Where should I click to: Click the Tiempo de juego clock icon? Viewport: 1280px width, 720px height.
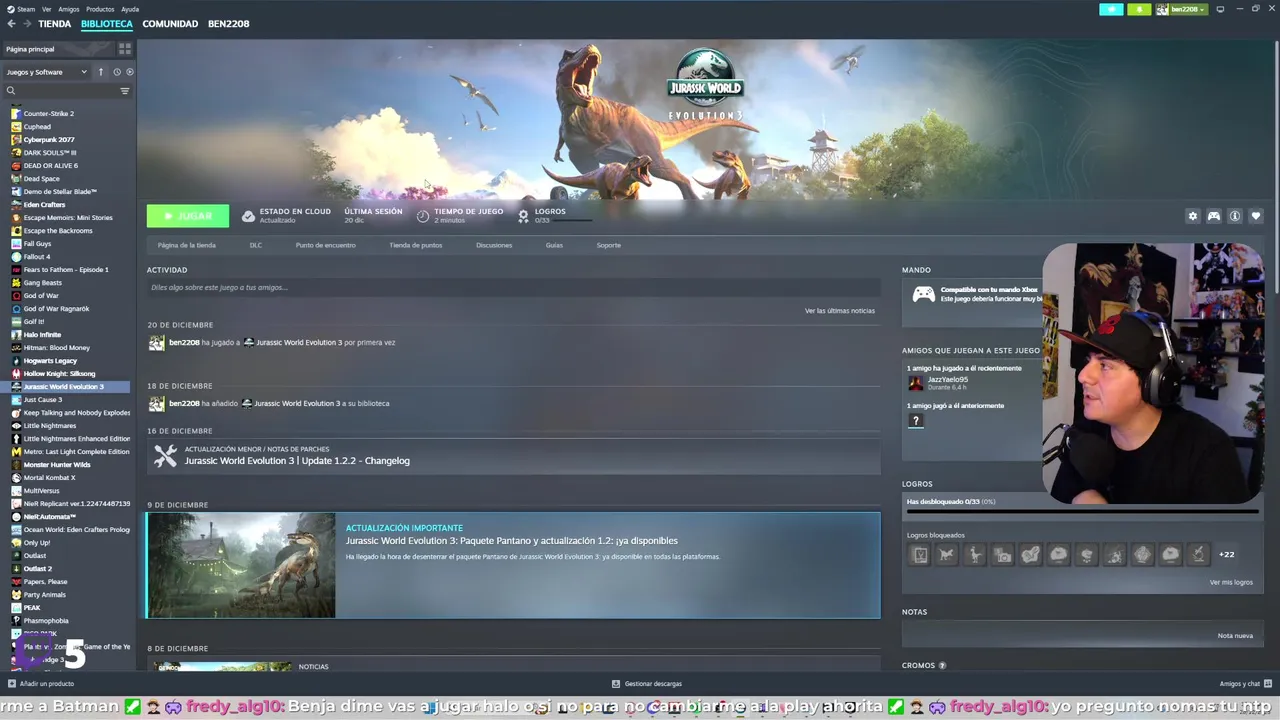pos(423,216)
